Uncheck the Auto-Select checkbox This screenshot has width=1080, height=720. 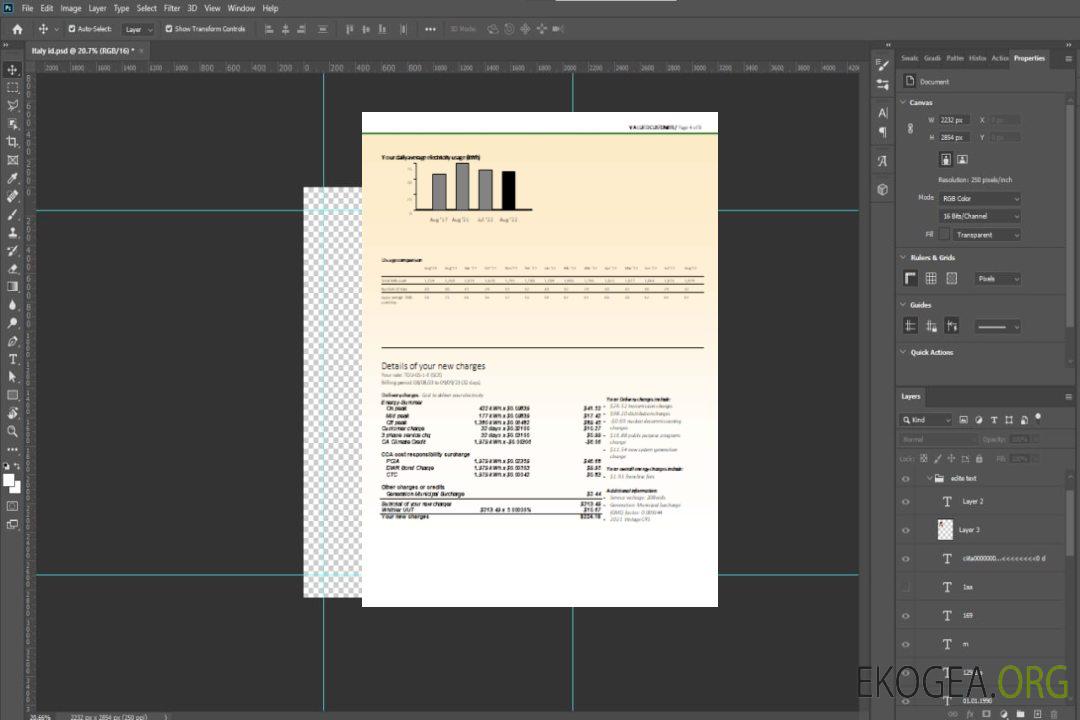pos(72,29)
